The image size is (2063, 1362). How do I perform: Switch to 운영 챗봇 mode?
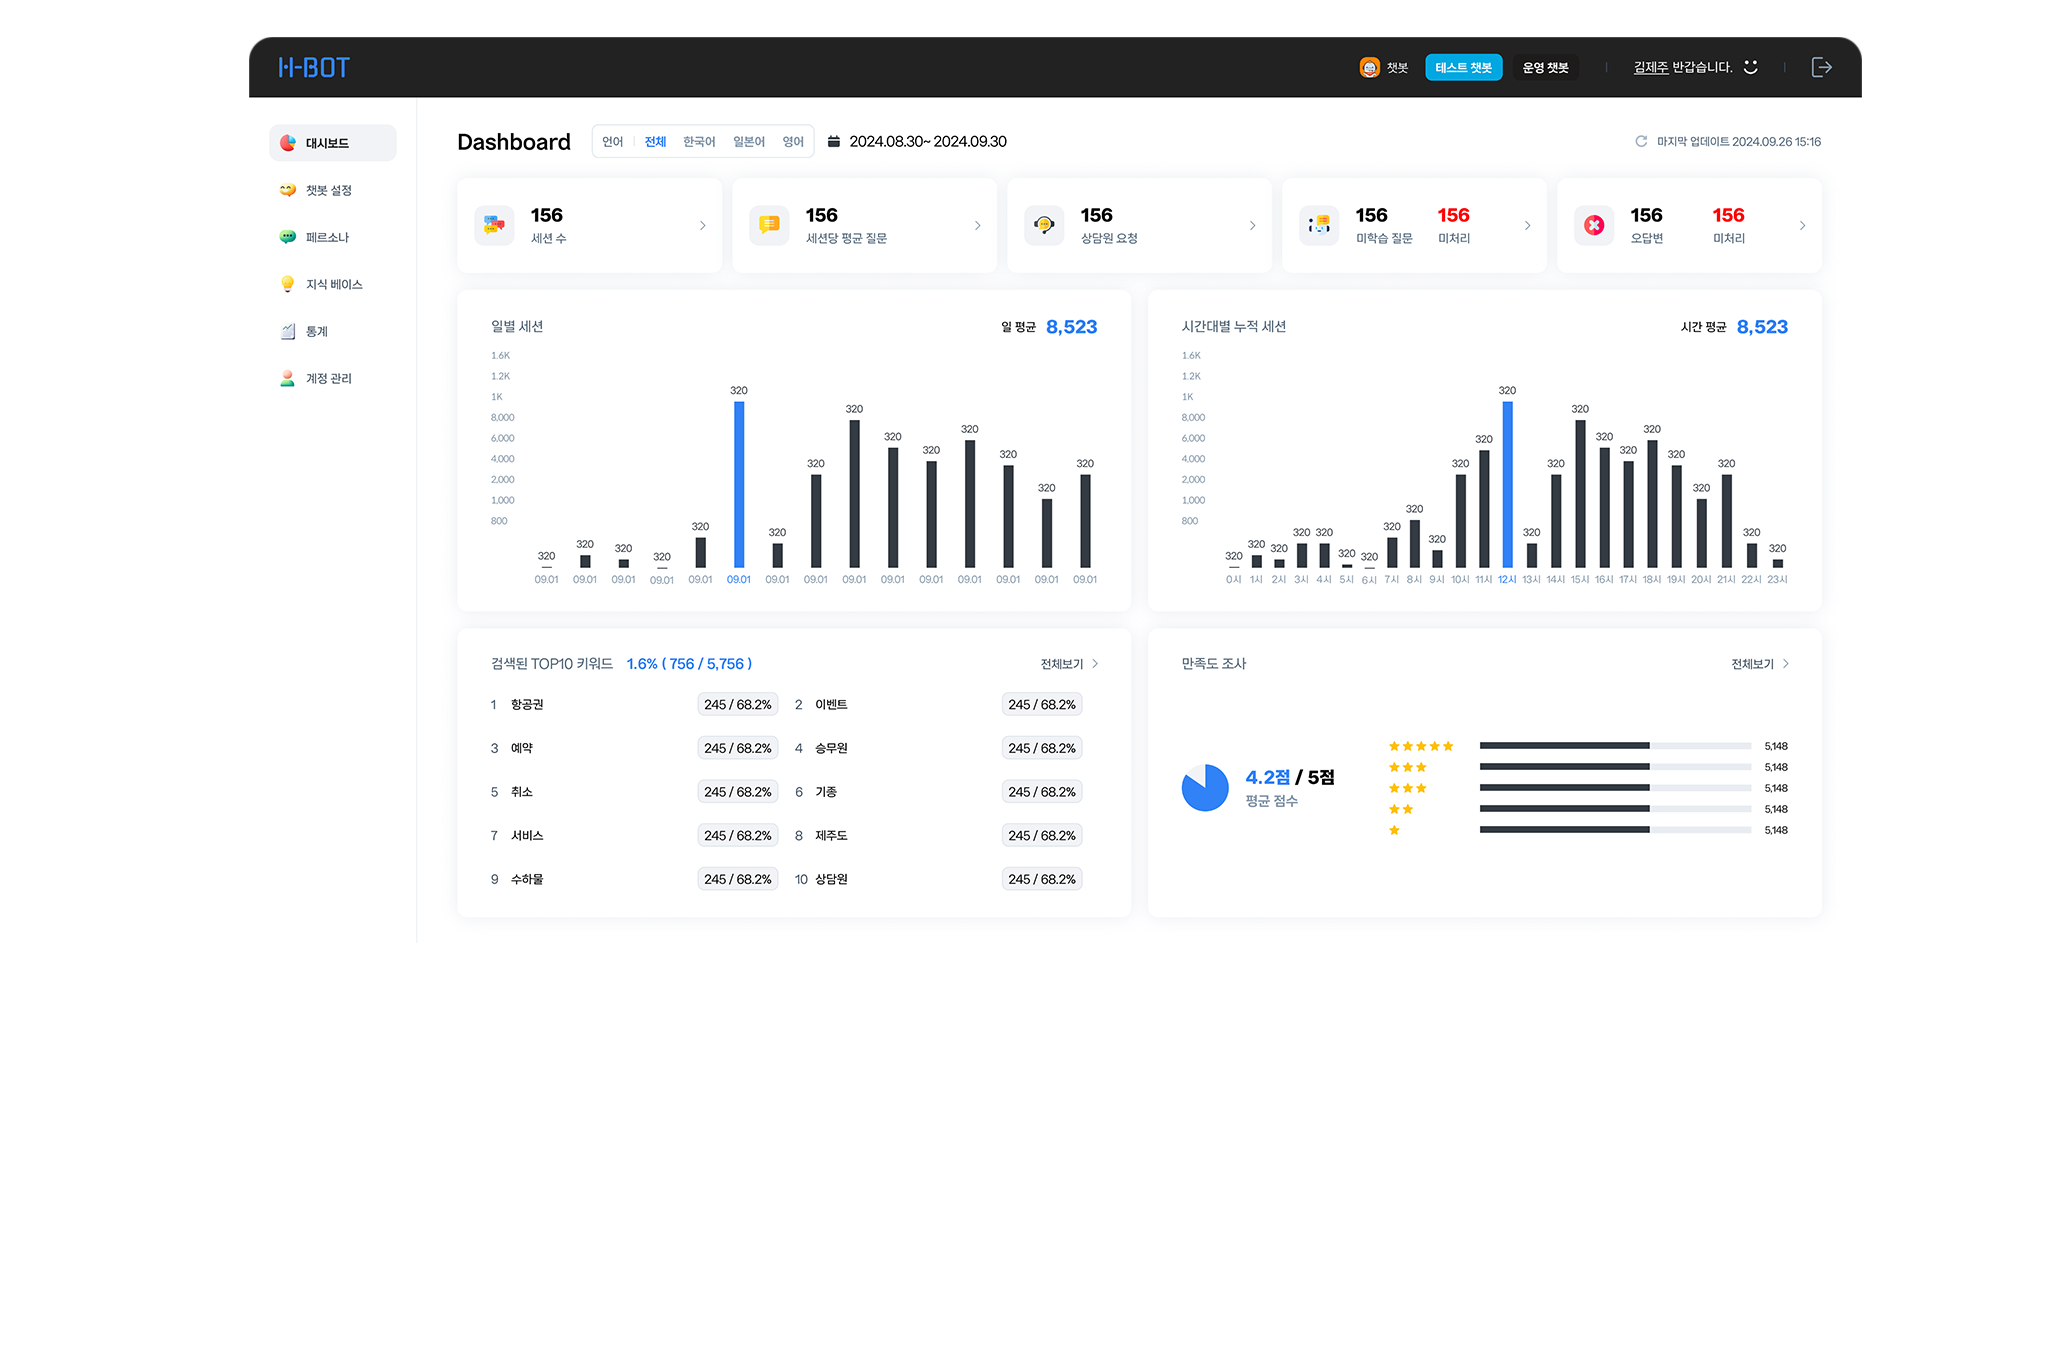(x=1545, y=66)
